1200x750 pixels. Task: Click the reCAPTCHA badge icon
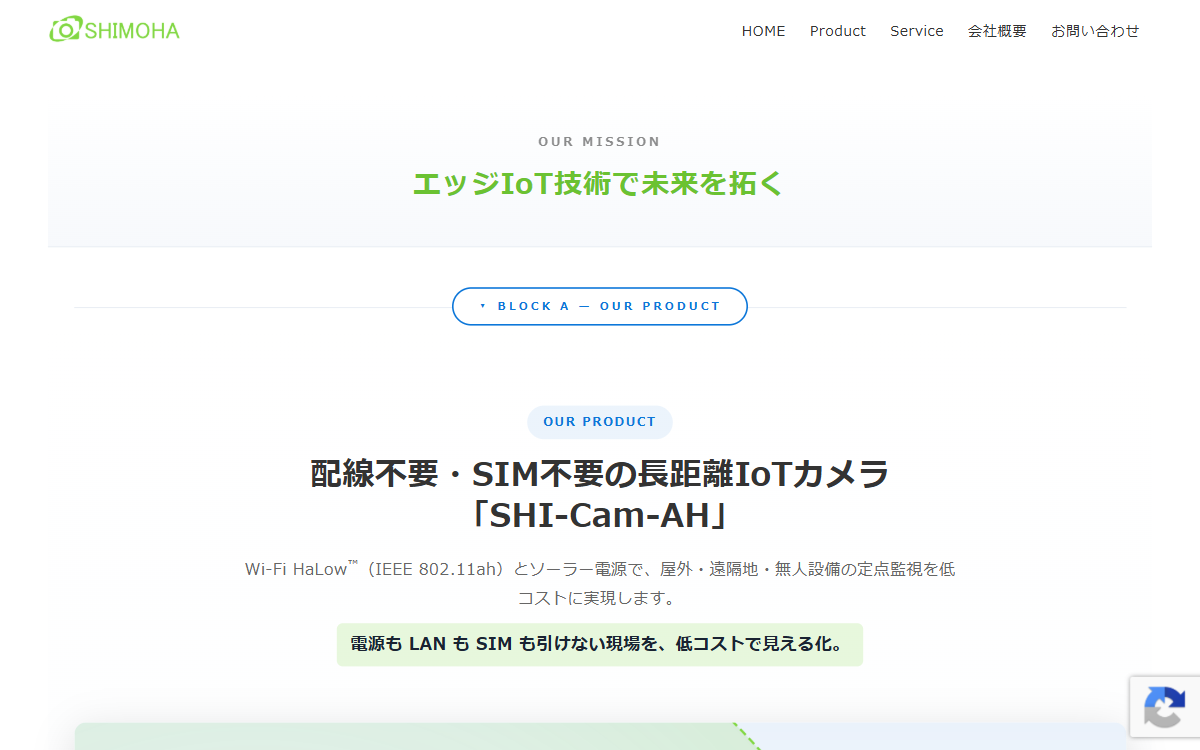point(1165,707)
